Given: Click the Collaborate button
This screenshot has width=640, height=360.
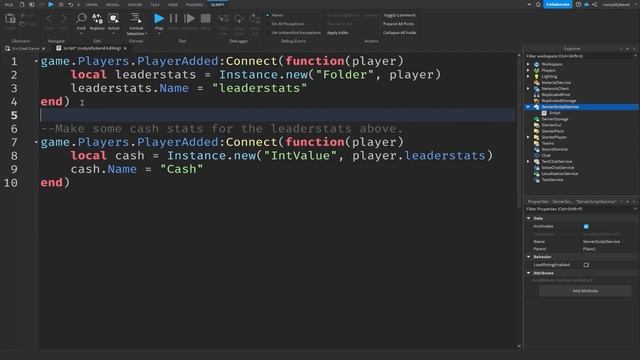Looking at the screenshot, I should [558, 4].
